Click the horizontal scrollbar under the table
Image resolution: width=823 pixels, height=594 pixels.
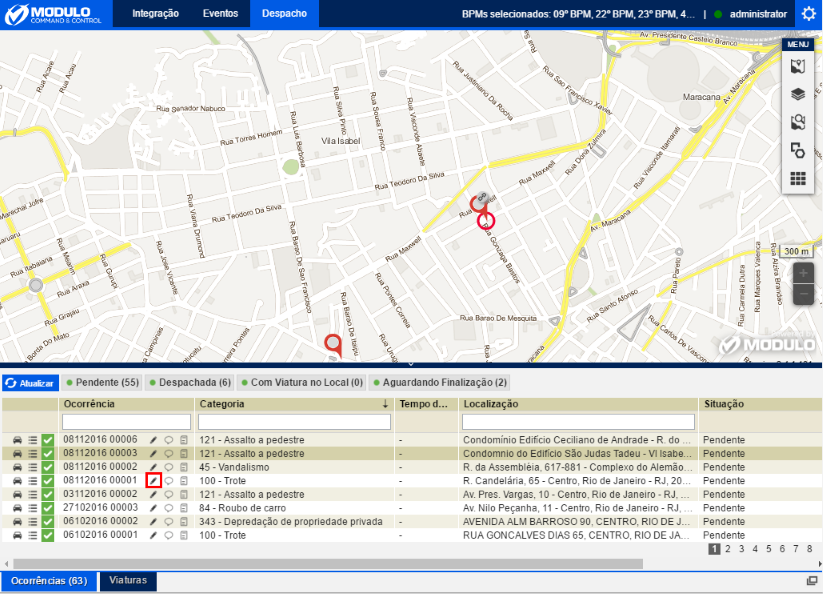tap(328, 564)
